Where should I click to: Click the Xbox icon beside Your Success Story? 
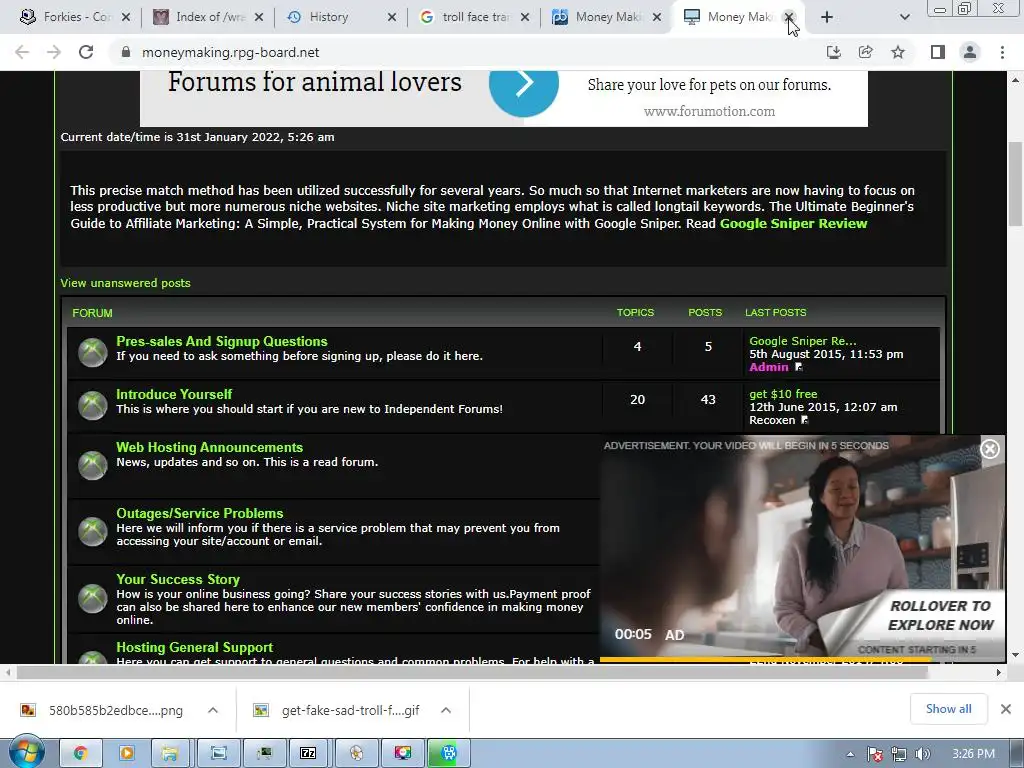[93, 598]
